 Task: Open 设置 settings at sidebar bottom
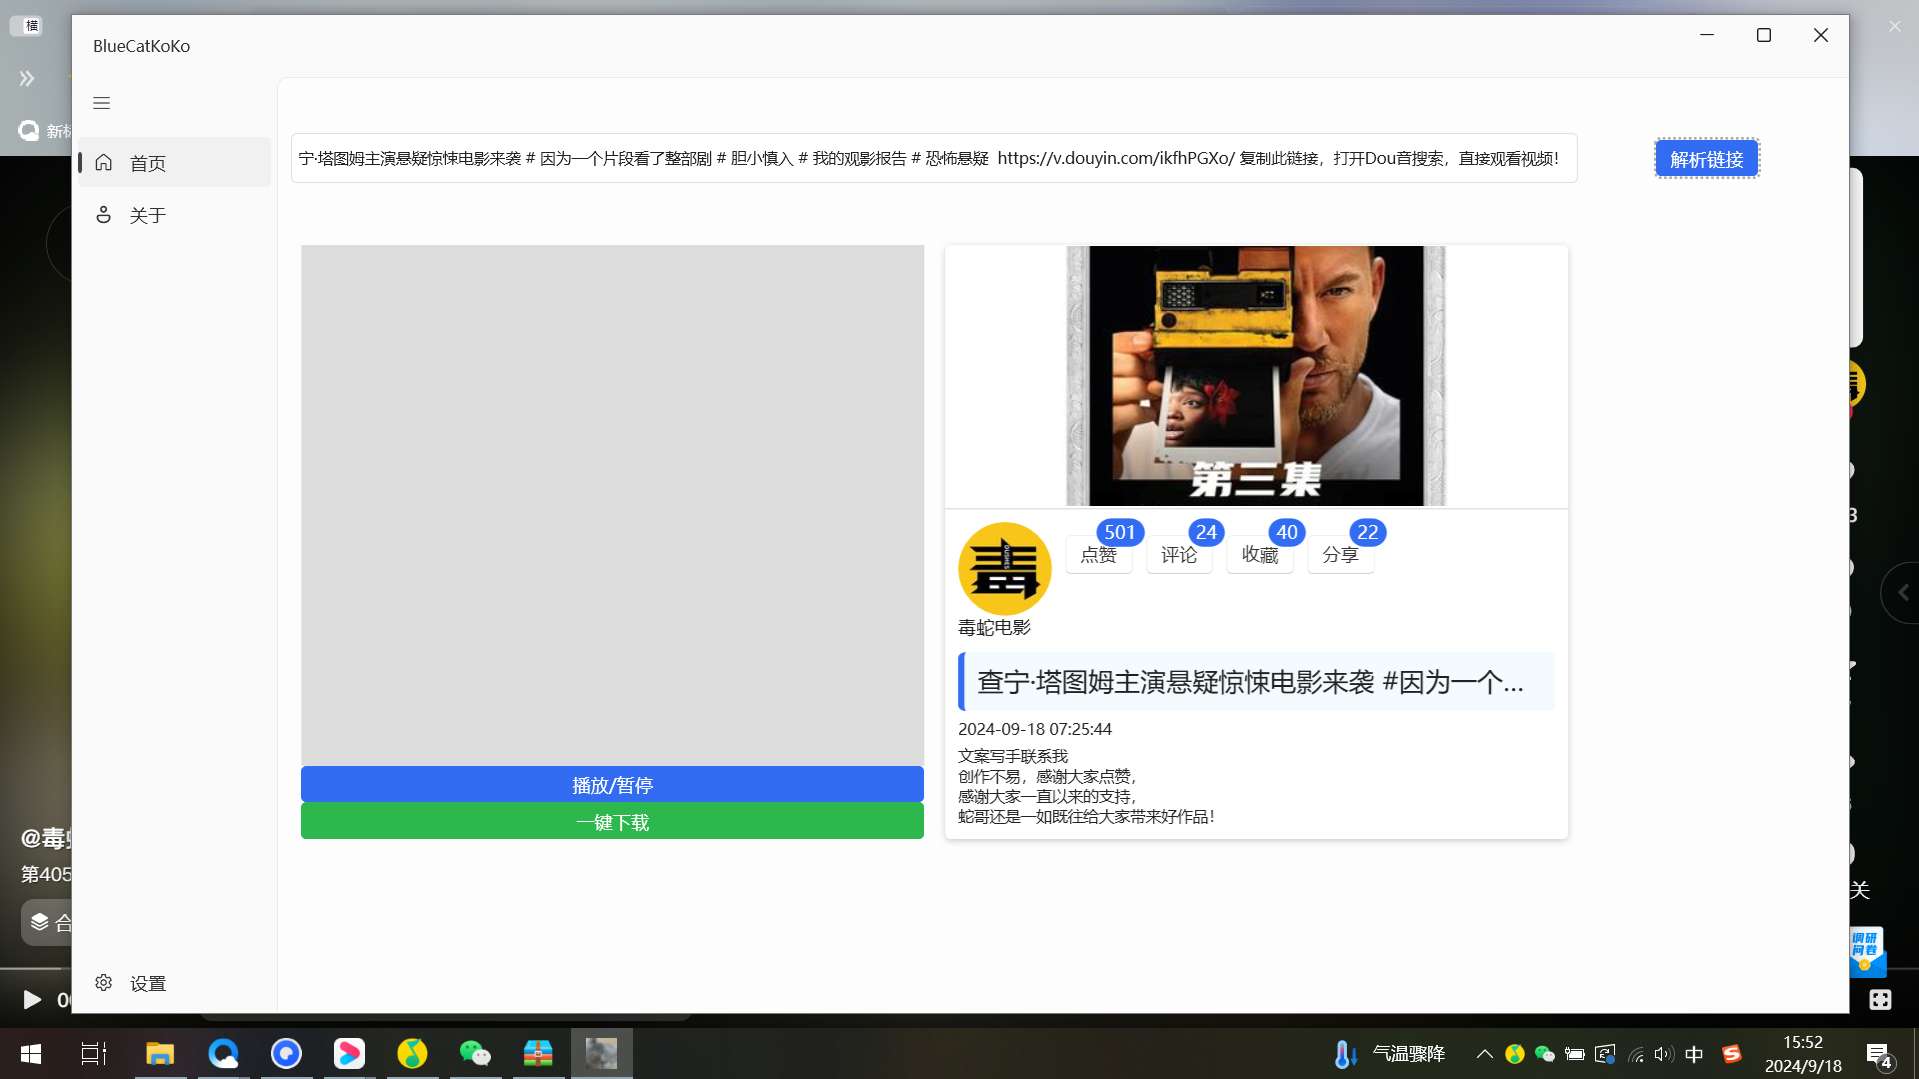point(175,983)
